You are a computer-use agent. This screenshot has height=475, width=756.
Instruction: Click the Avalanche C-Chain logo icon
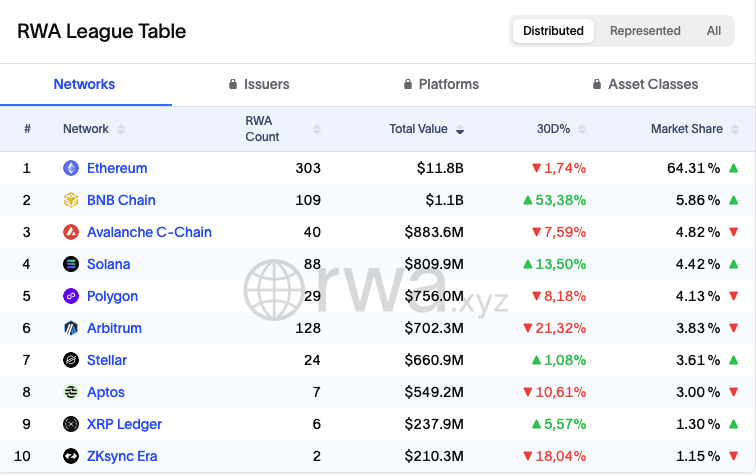(x=71, y=232)
